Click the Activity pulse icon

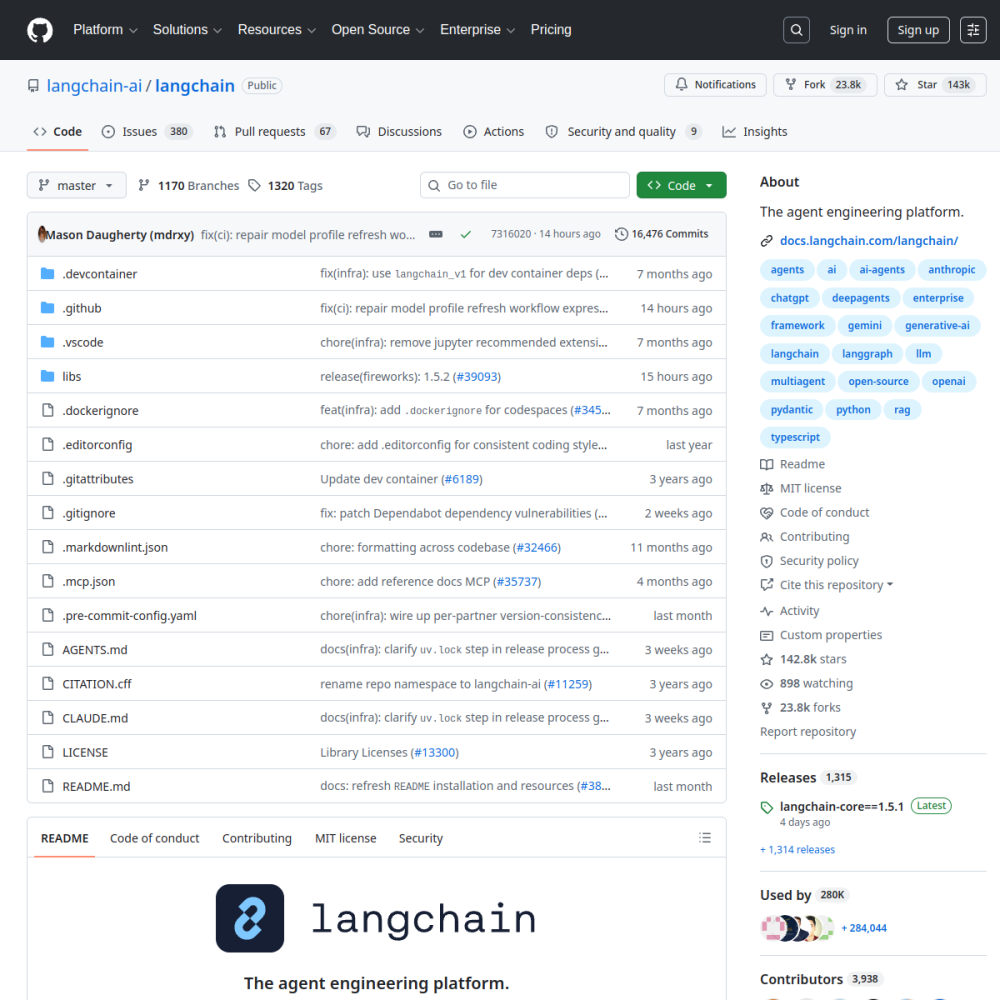click(x=766, y=611)
